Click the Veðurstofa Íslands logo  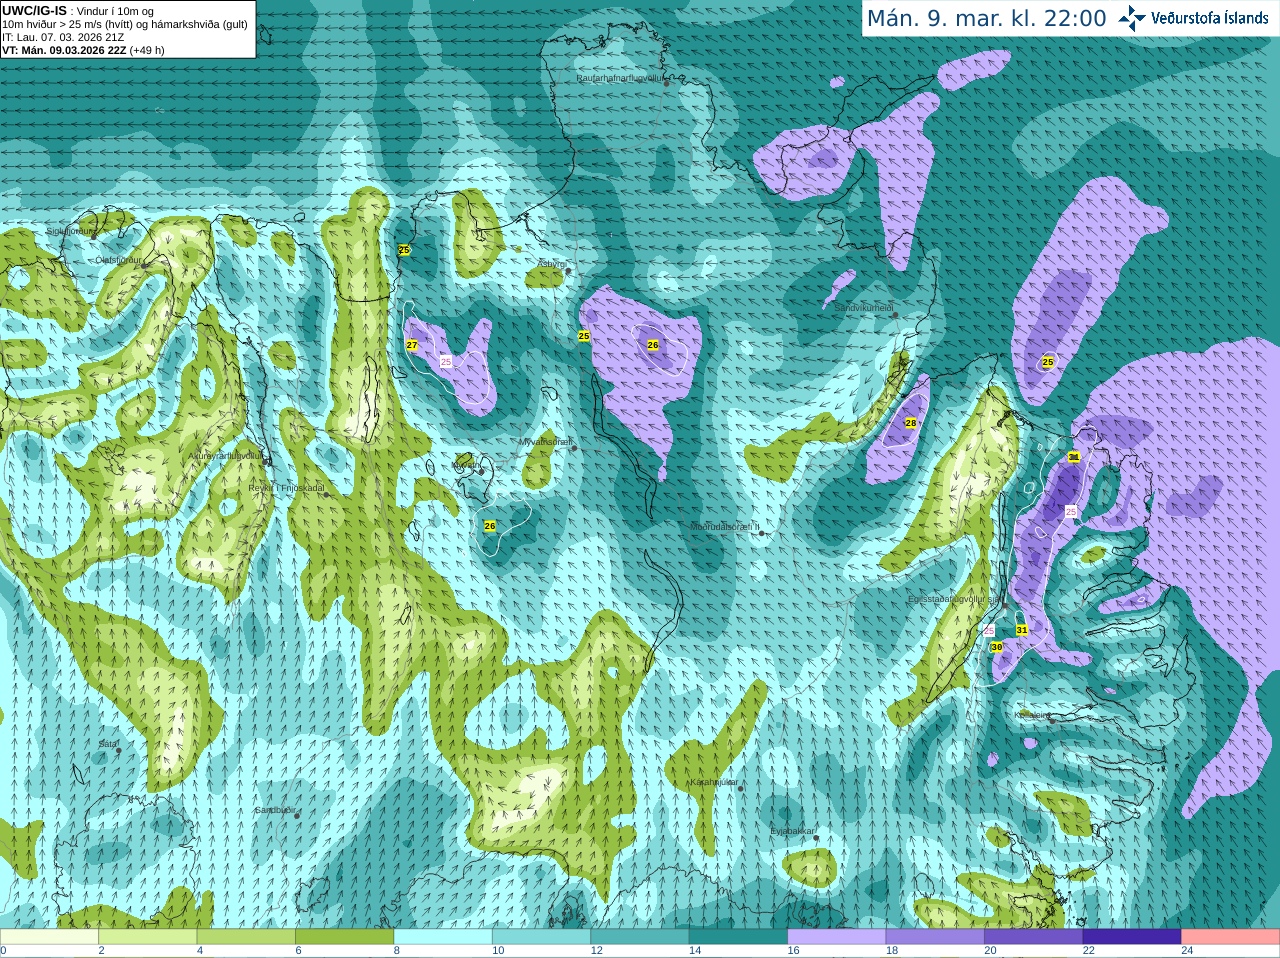click(1194, 18)
